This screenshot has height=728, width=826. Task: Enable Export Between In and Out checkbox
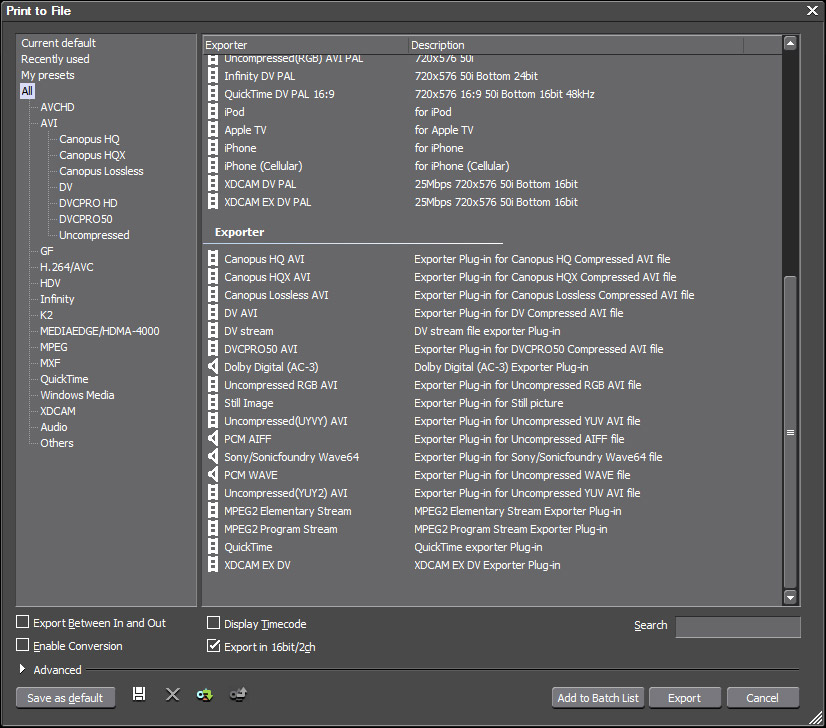[x=23, y=622]
